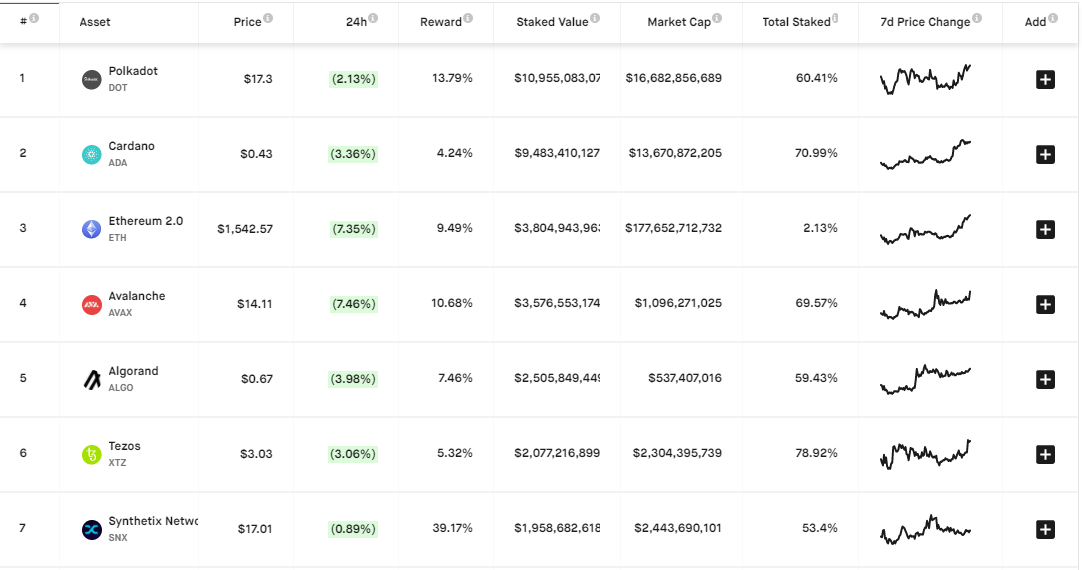This screenshot has height=570, width=1082.
Task: View Ethereum 2.0 7d price sparkline chart
Action: pyautogui.click(x=925, y=229)
